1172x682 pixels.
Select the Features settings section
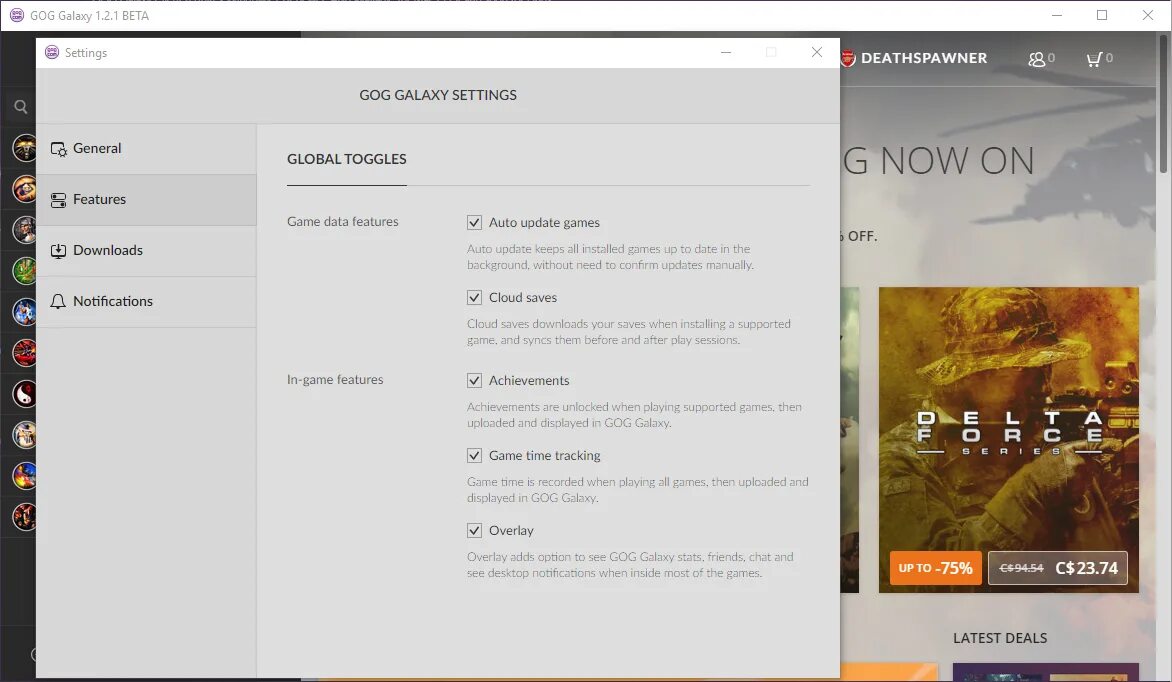point(146,200)
